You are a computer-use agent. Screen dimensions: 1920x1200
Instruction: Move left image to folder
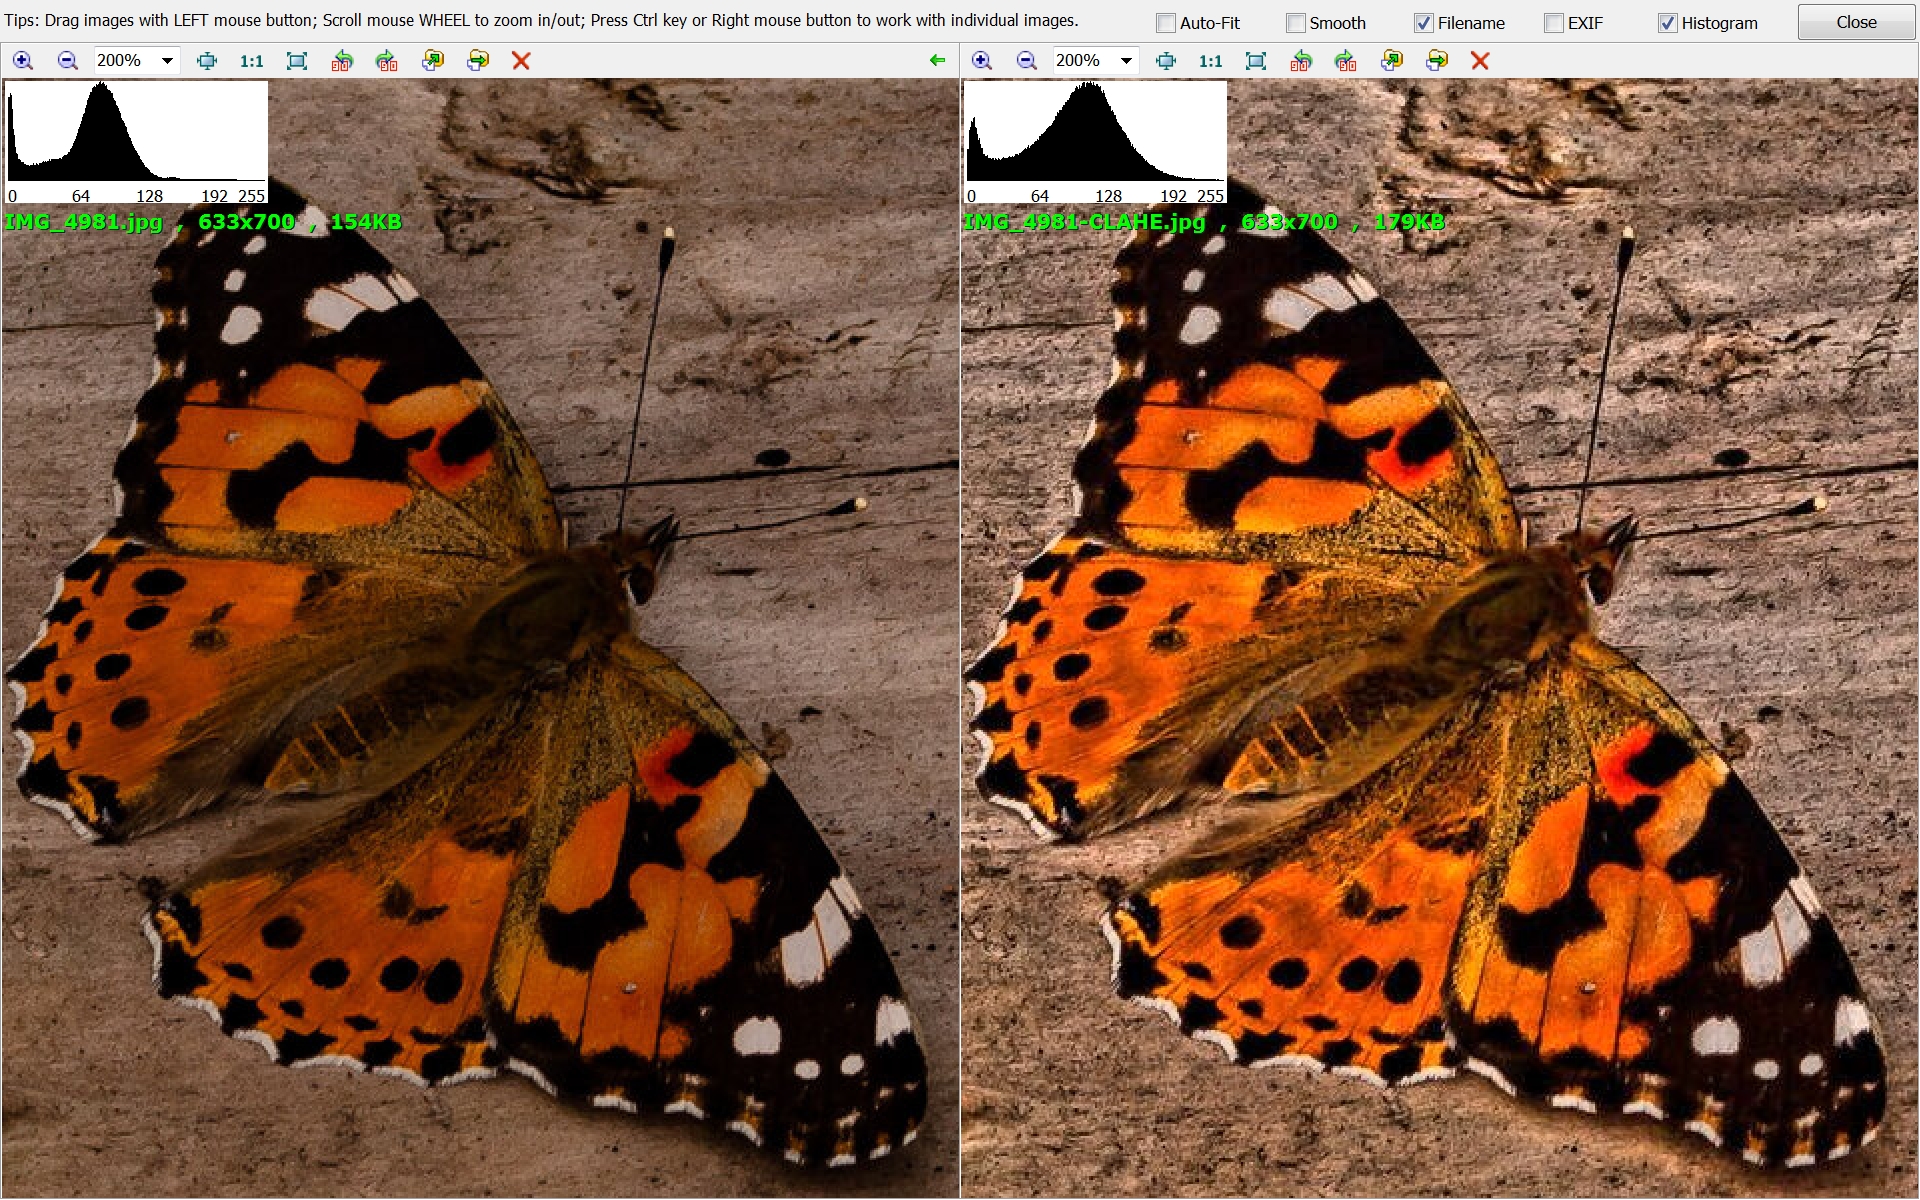click(478, 61)
